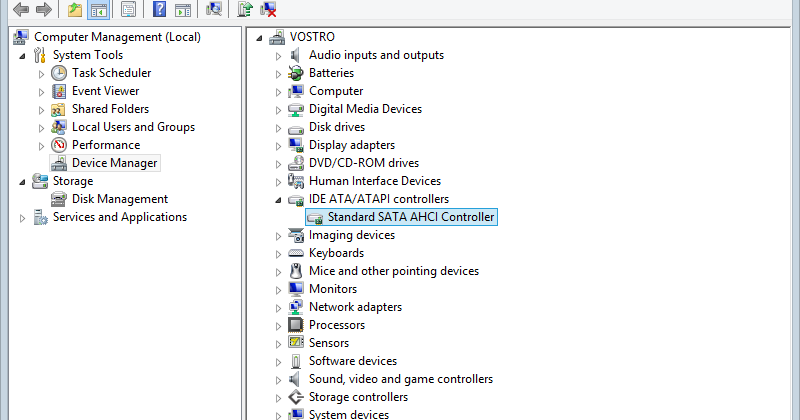Click the blue Help question mark icon
The height and width of the screenshot is (420, 800).
click(159, 9)
